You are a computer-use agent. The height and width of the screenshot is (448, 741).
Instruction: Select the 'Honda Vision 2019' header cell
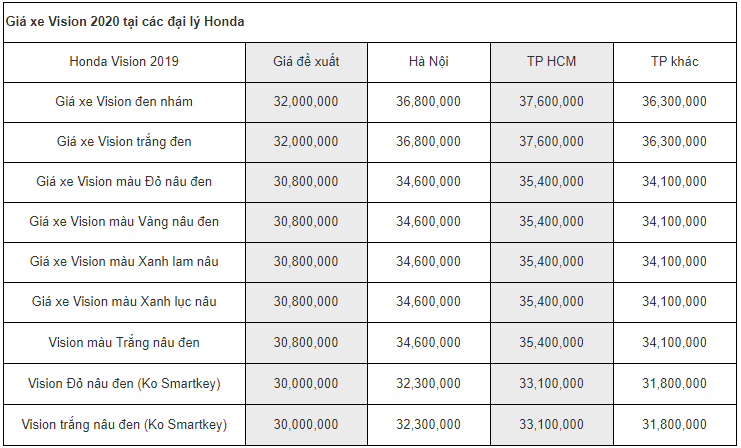tap(124, 61)
